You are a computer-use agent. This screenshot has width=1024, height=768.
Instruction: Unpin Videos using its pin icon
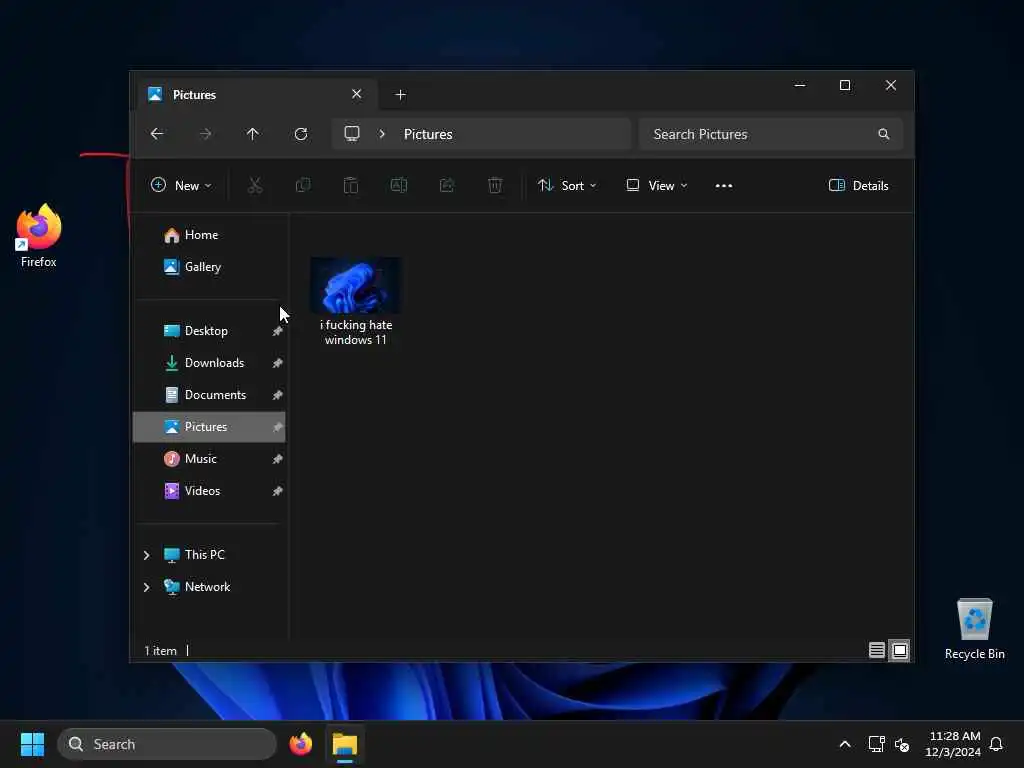pyautogui.click(x=278, y=491)
